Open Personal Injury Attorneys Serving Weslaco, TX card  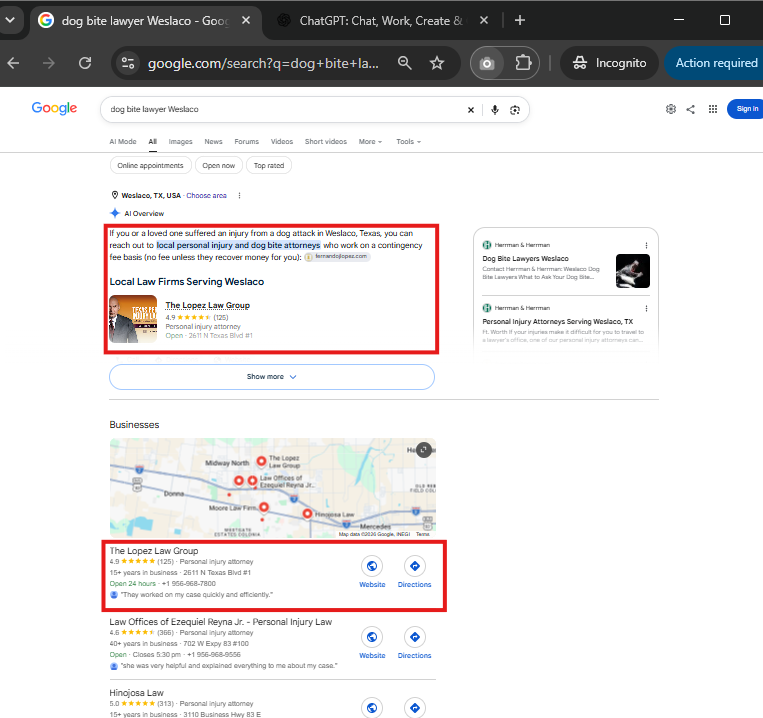[557, 322]
